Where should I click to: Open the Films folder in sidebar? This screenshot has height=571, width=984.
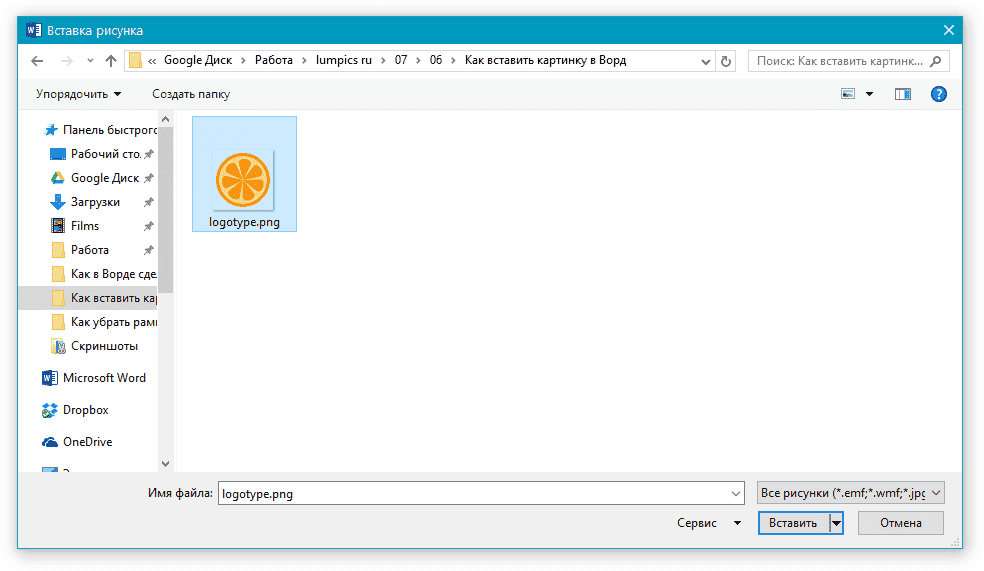[102, 226]
